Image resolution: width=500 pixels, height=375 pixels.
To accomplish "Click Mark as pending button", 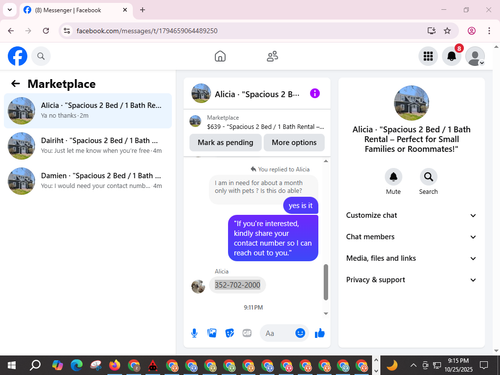I will (x=225, y=143).
